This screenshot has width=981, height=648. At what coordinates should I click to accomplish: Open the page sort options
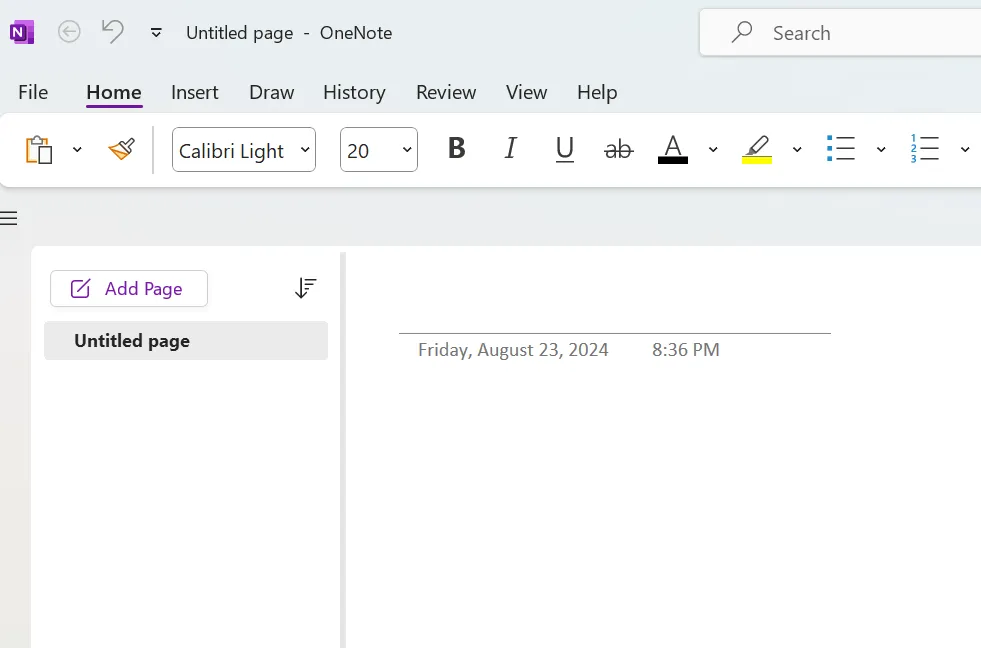305,288
